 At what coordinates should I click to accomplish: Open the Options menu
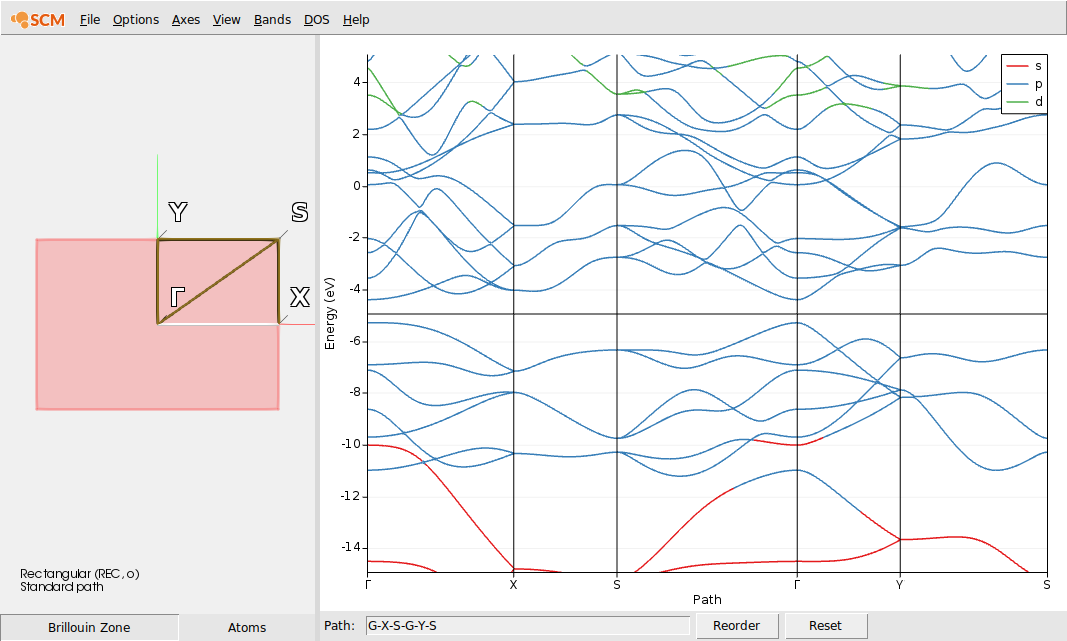135,19
